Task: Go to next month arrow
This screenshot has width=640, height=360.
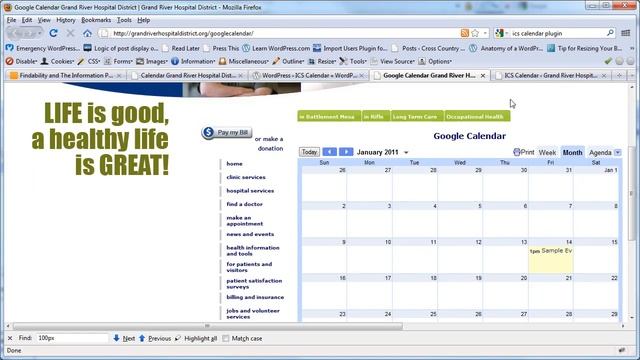Action: click(346, 152)
